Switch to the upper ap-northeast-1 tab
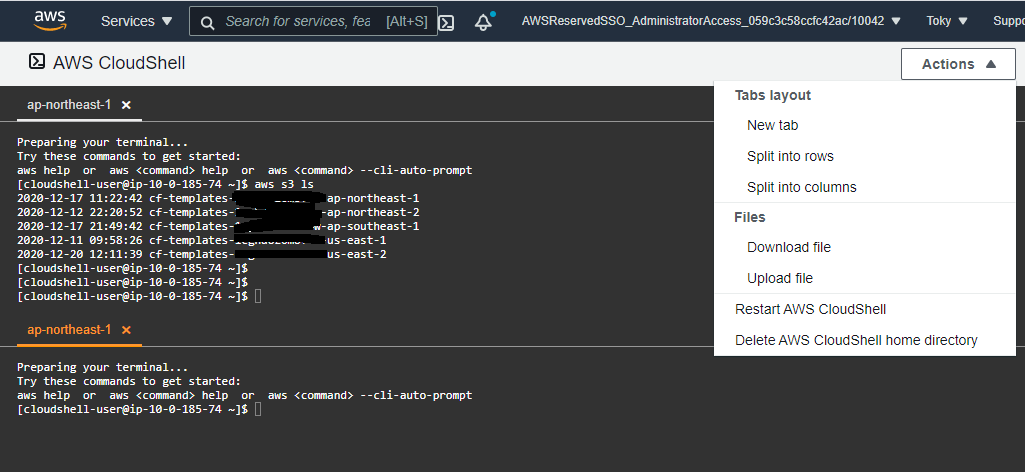Screen dimensions: 1025x472 [x=69, y=105]
